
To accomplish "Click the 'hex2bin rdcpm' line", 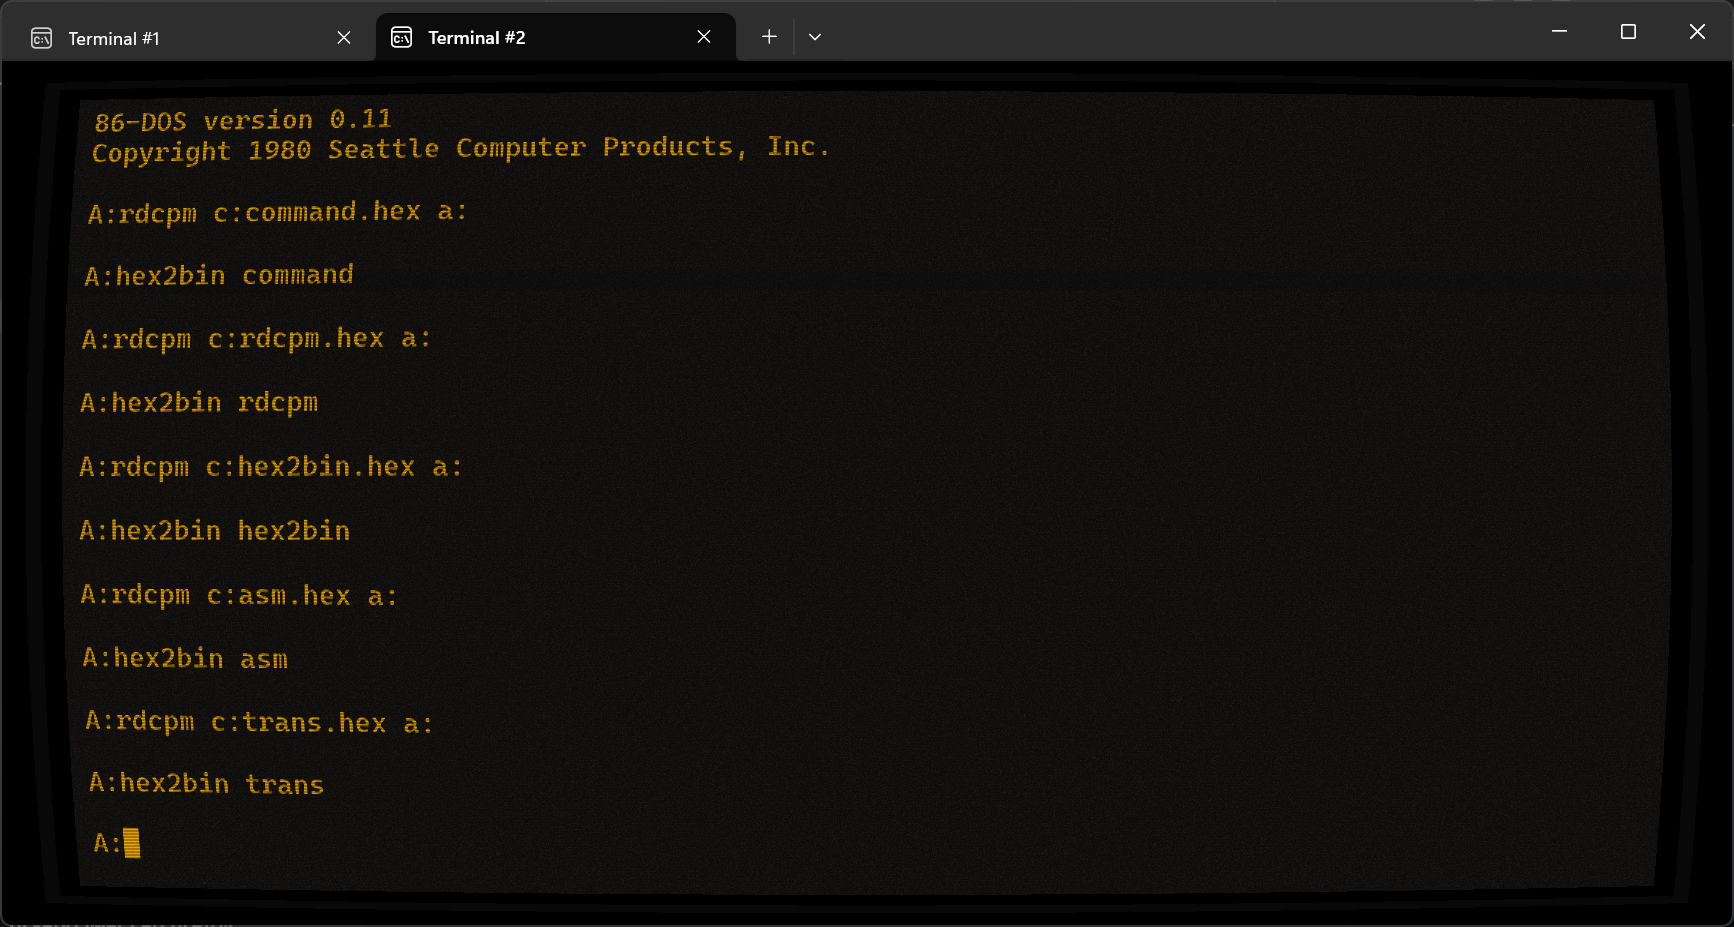I will (x=199, y=403).
